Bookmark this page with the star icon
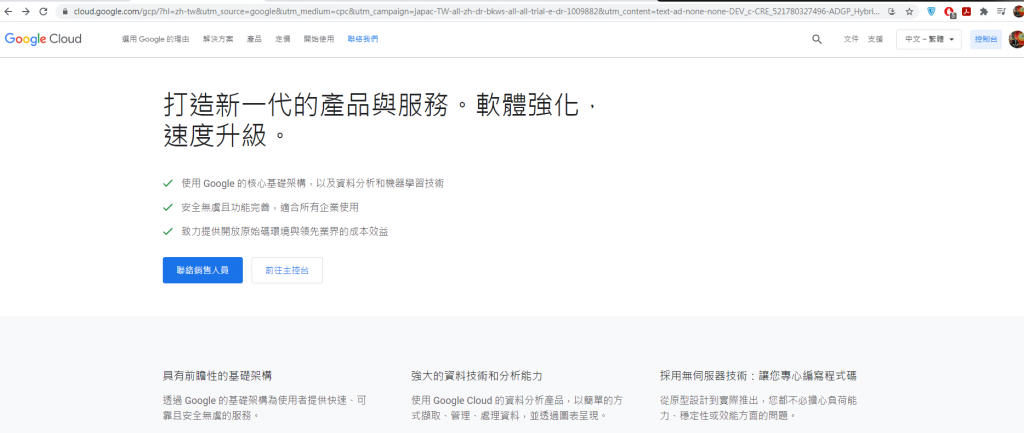The image size is (1024, 433). pyautogui.click(x=909, y=12)
